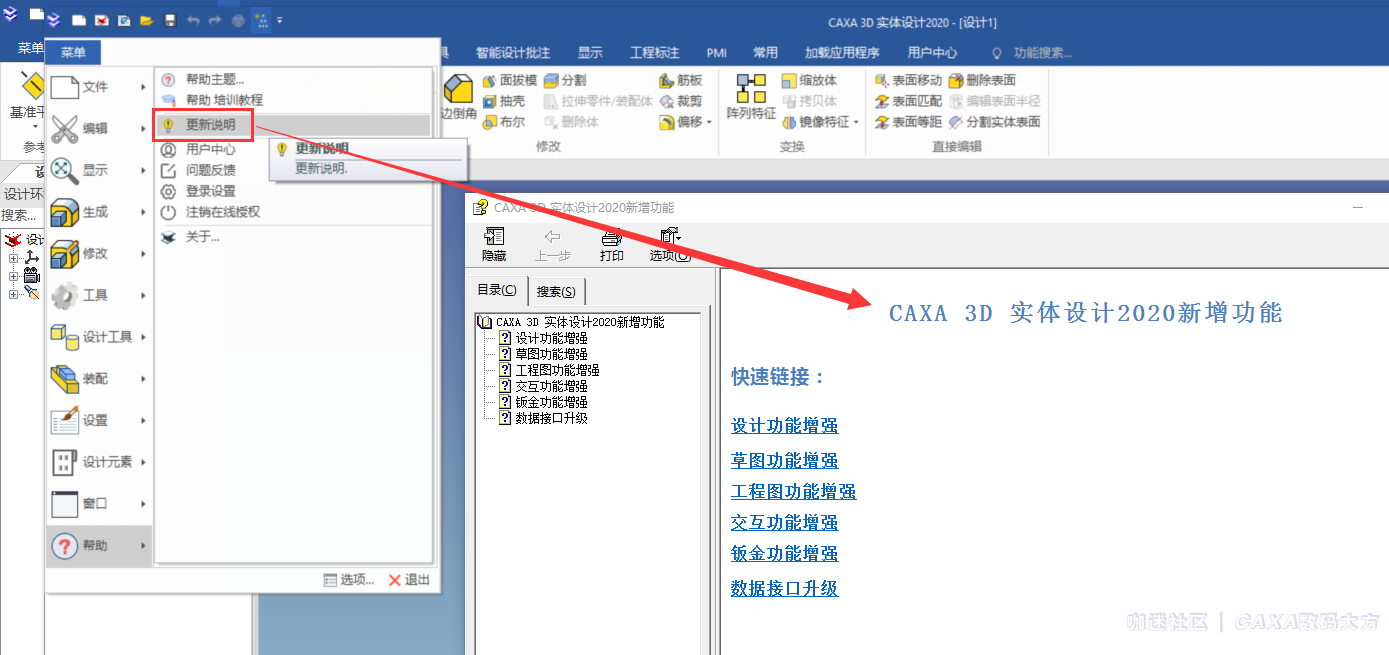The height and width of the screenshot is (655, 1389).
Task: Click 退出 exit button at menu bottom
Action: 410,580
